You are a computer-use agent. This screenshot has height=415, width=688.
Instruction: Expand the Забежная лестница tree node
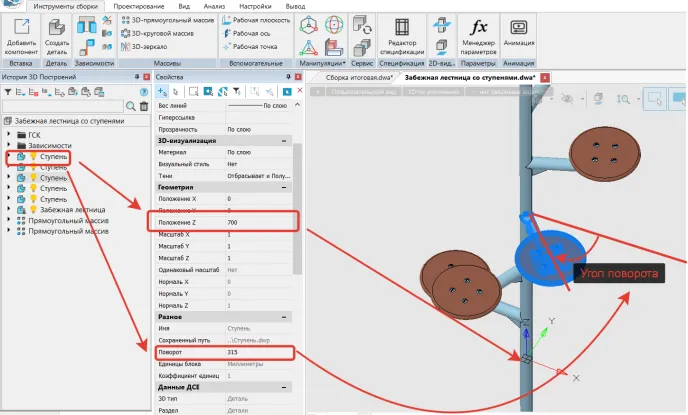click(x=9, y=210)
